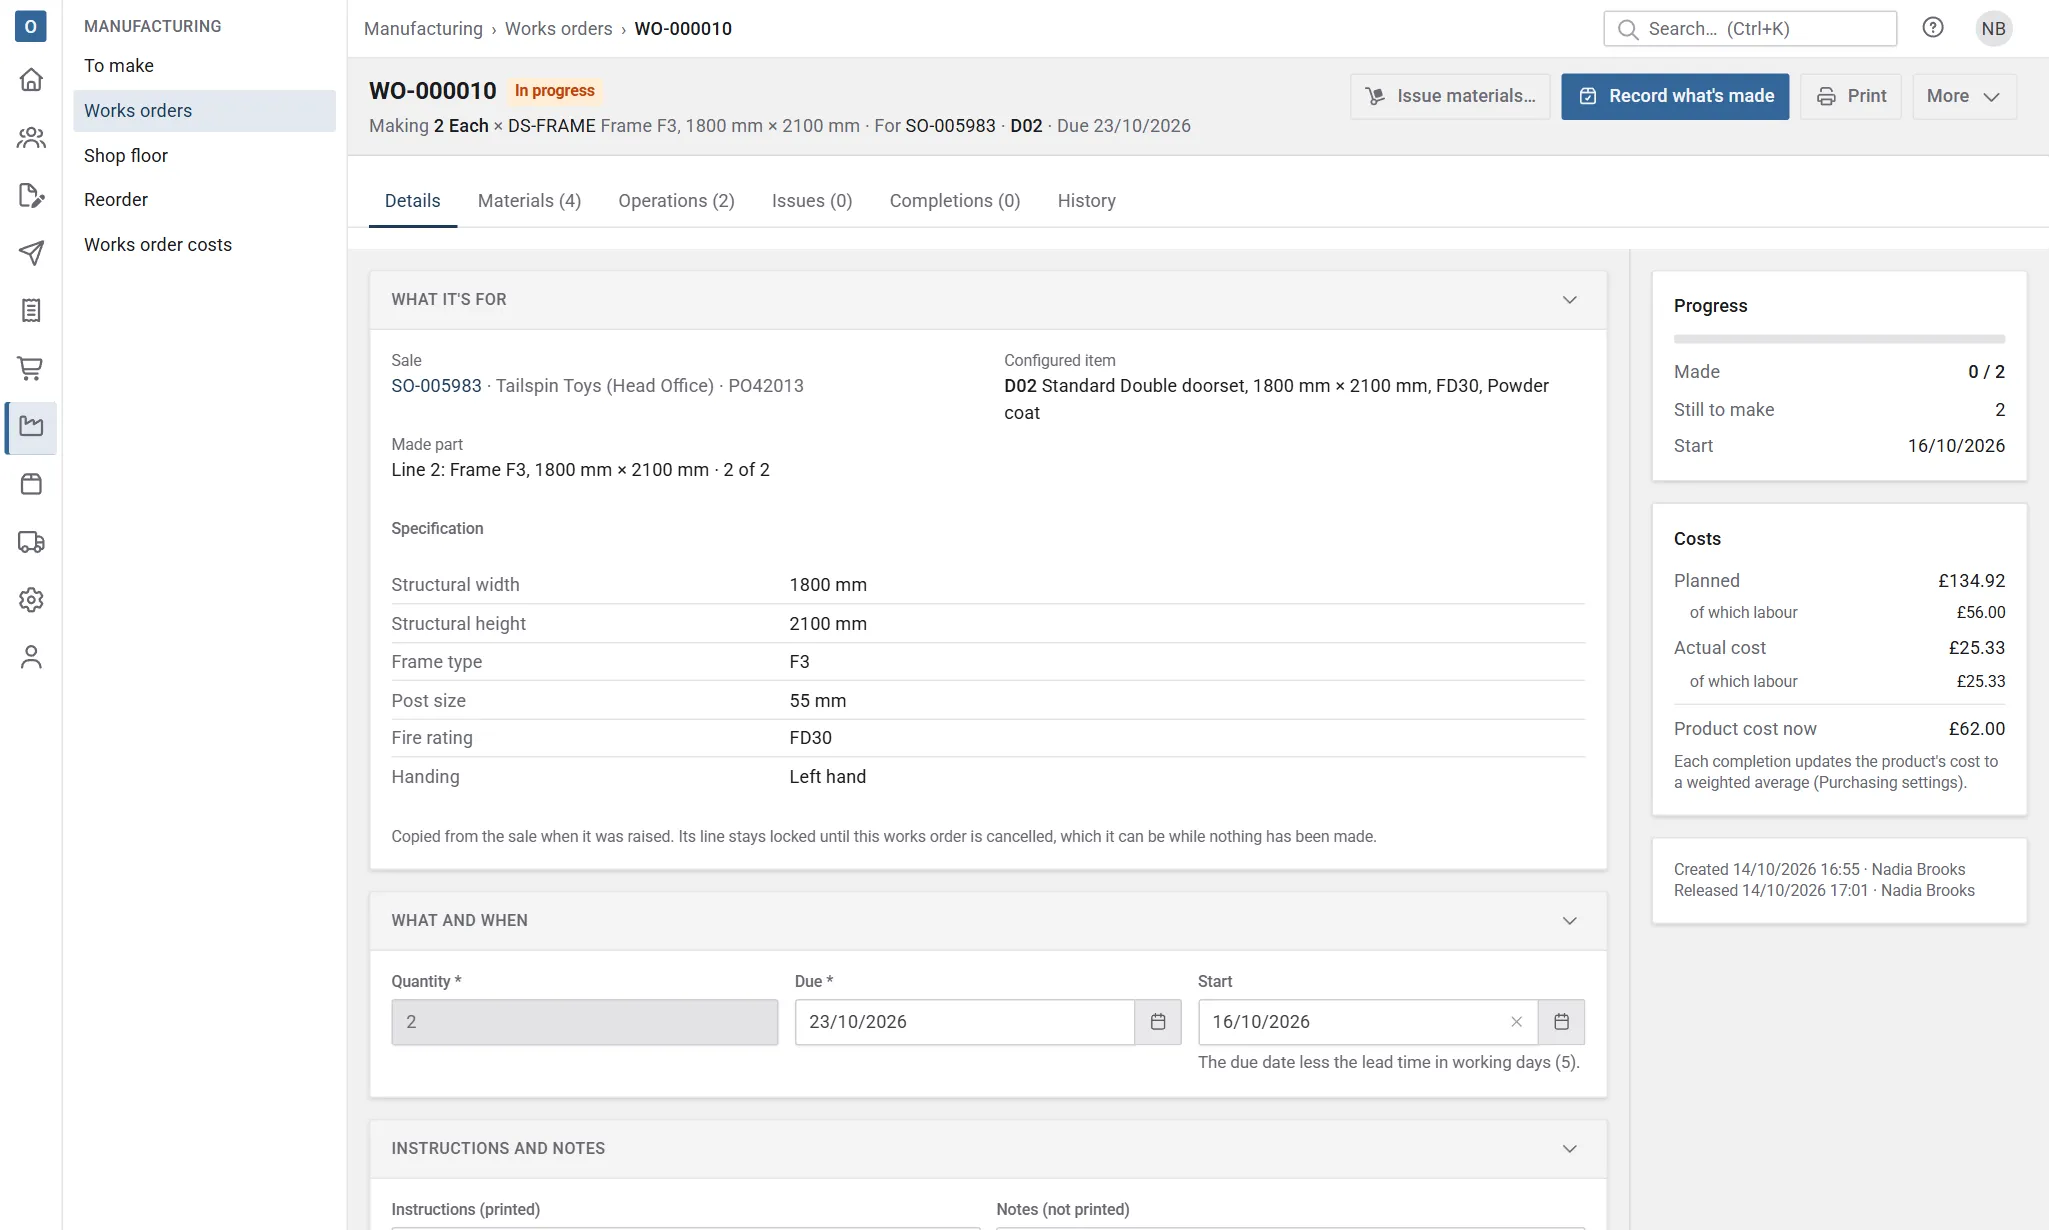Screen dimensions: 2049x1230
Task: Switch to the Completions (0) tab
Action: tap(955, 201)
